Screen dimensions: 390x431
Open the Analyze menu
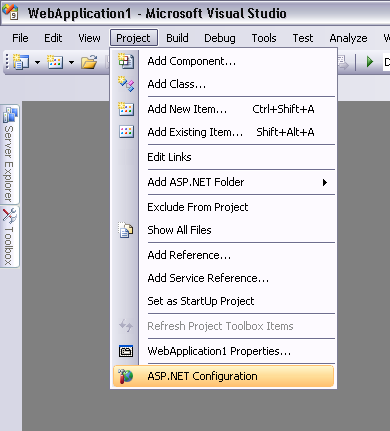[348, 38]
